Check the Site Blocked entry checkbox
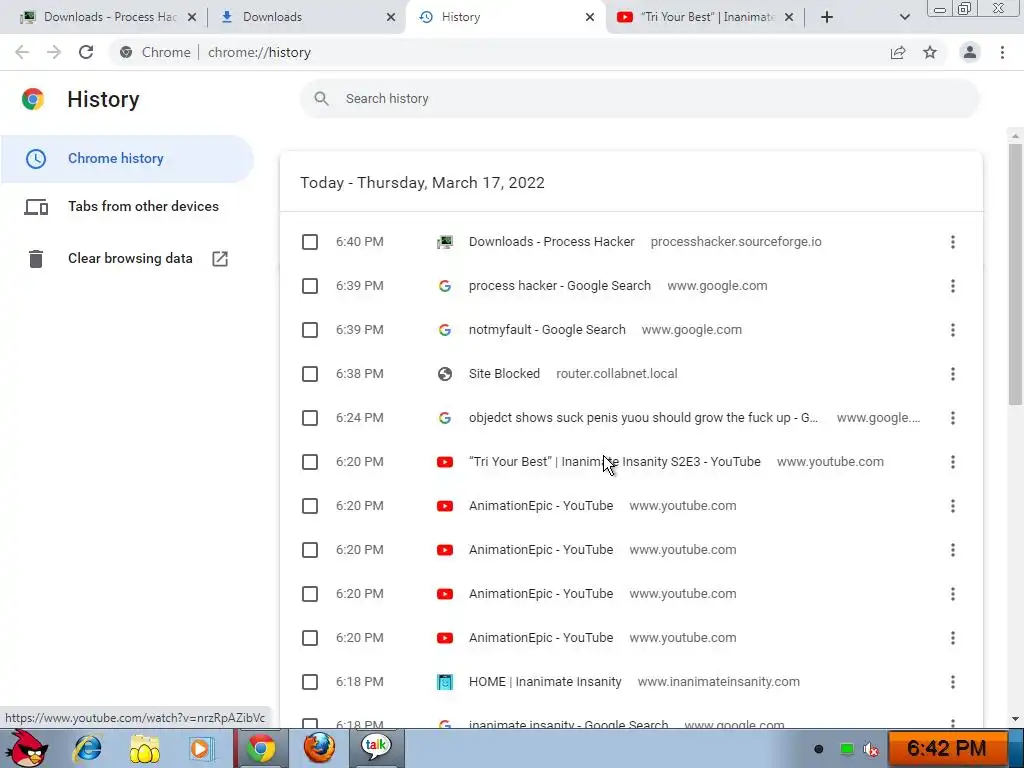This screenshot has width=1024, height=768. click(310, 374)
